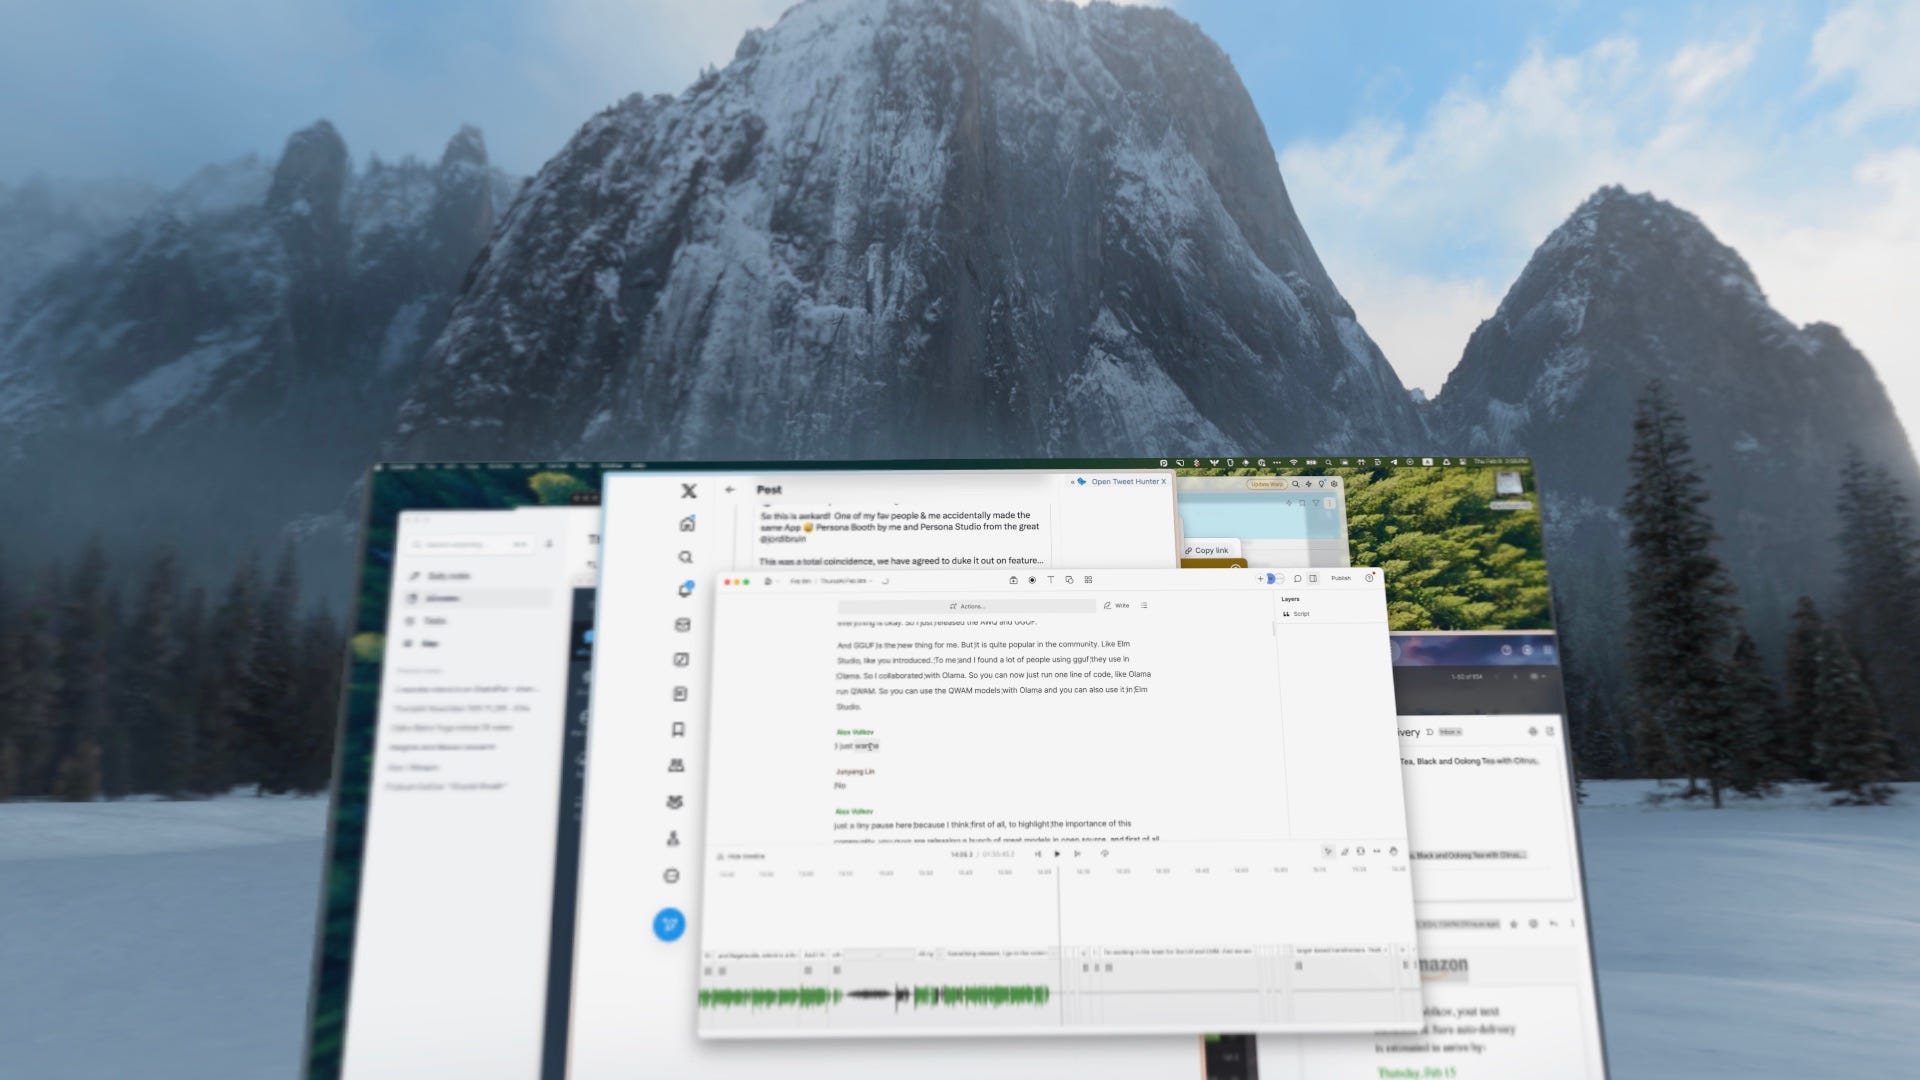Open the Descript insert media toolbar icon
Image resolution: width=1920 pixels, height=1080 pixels.
coord(1013,580)
